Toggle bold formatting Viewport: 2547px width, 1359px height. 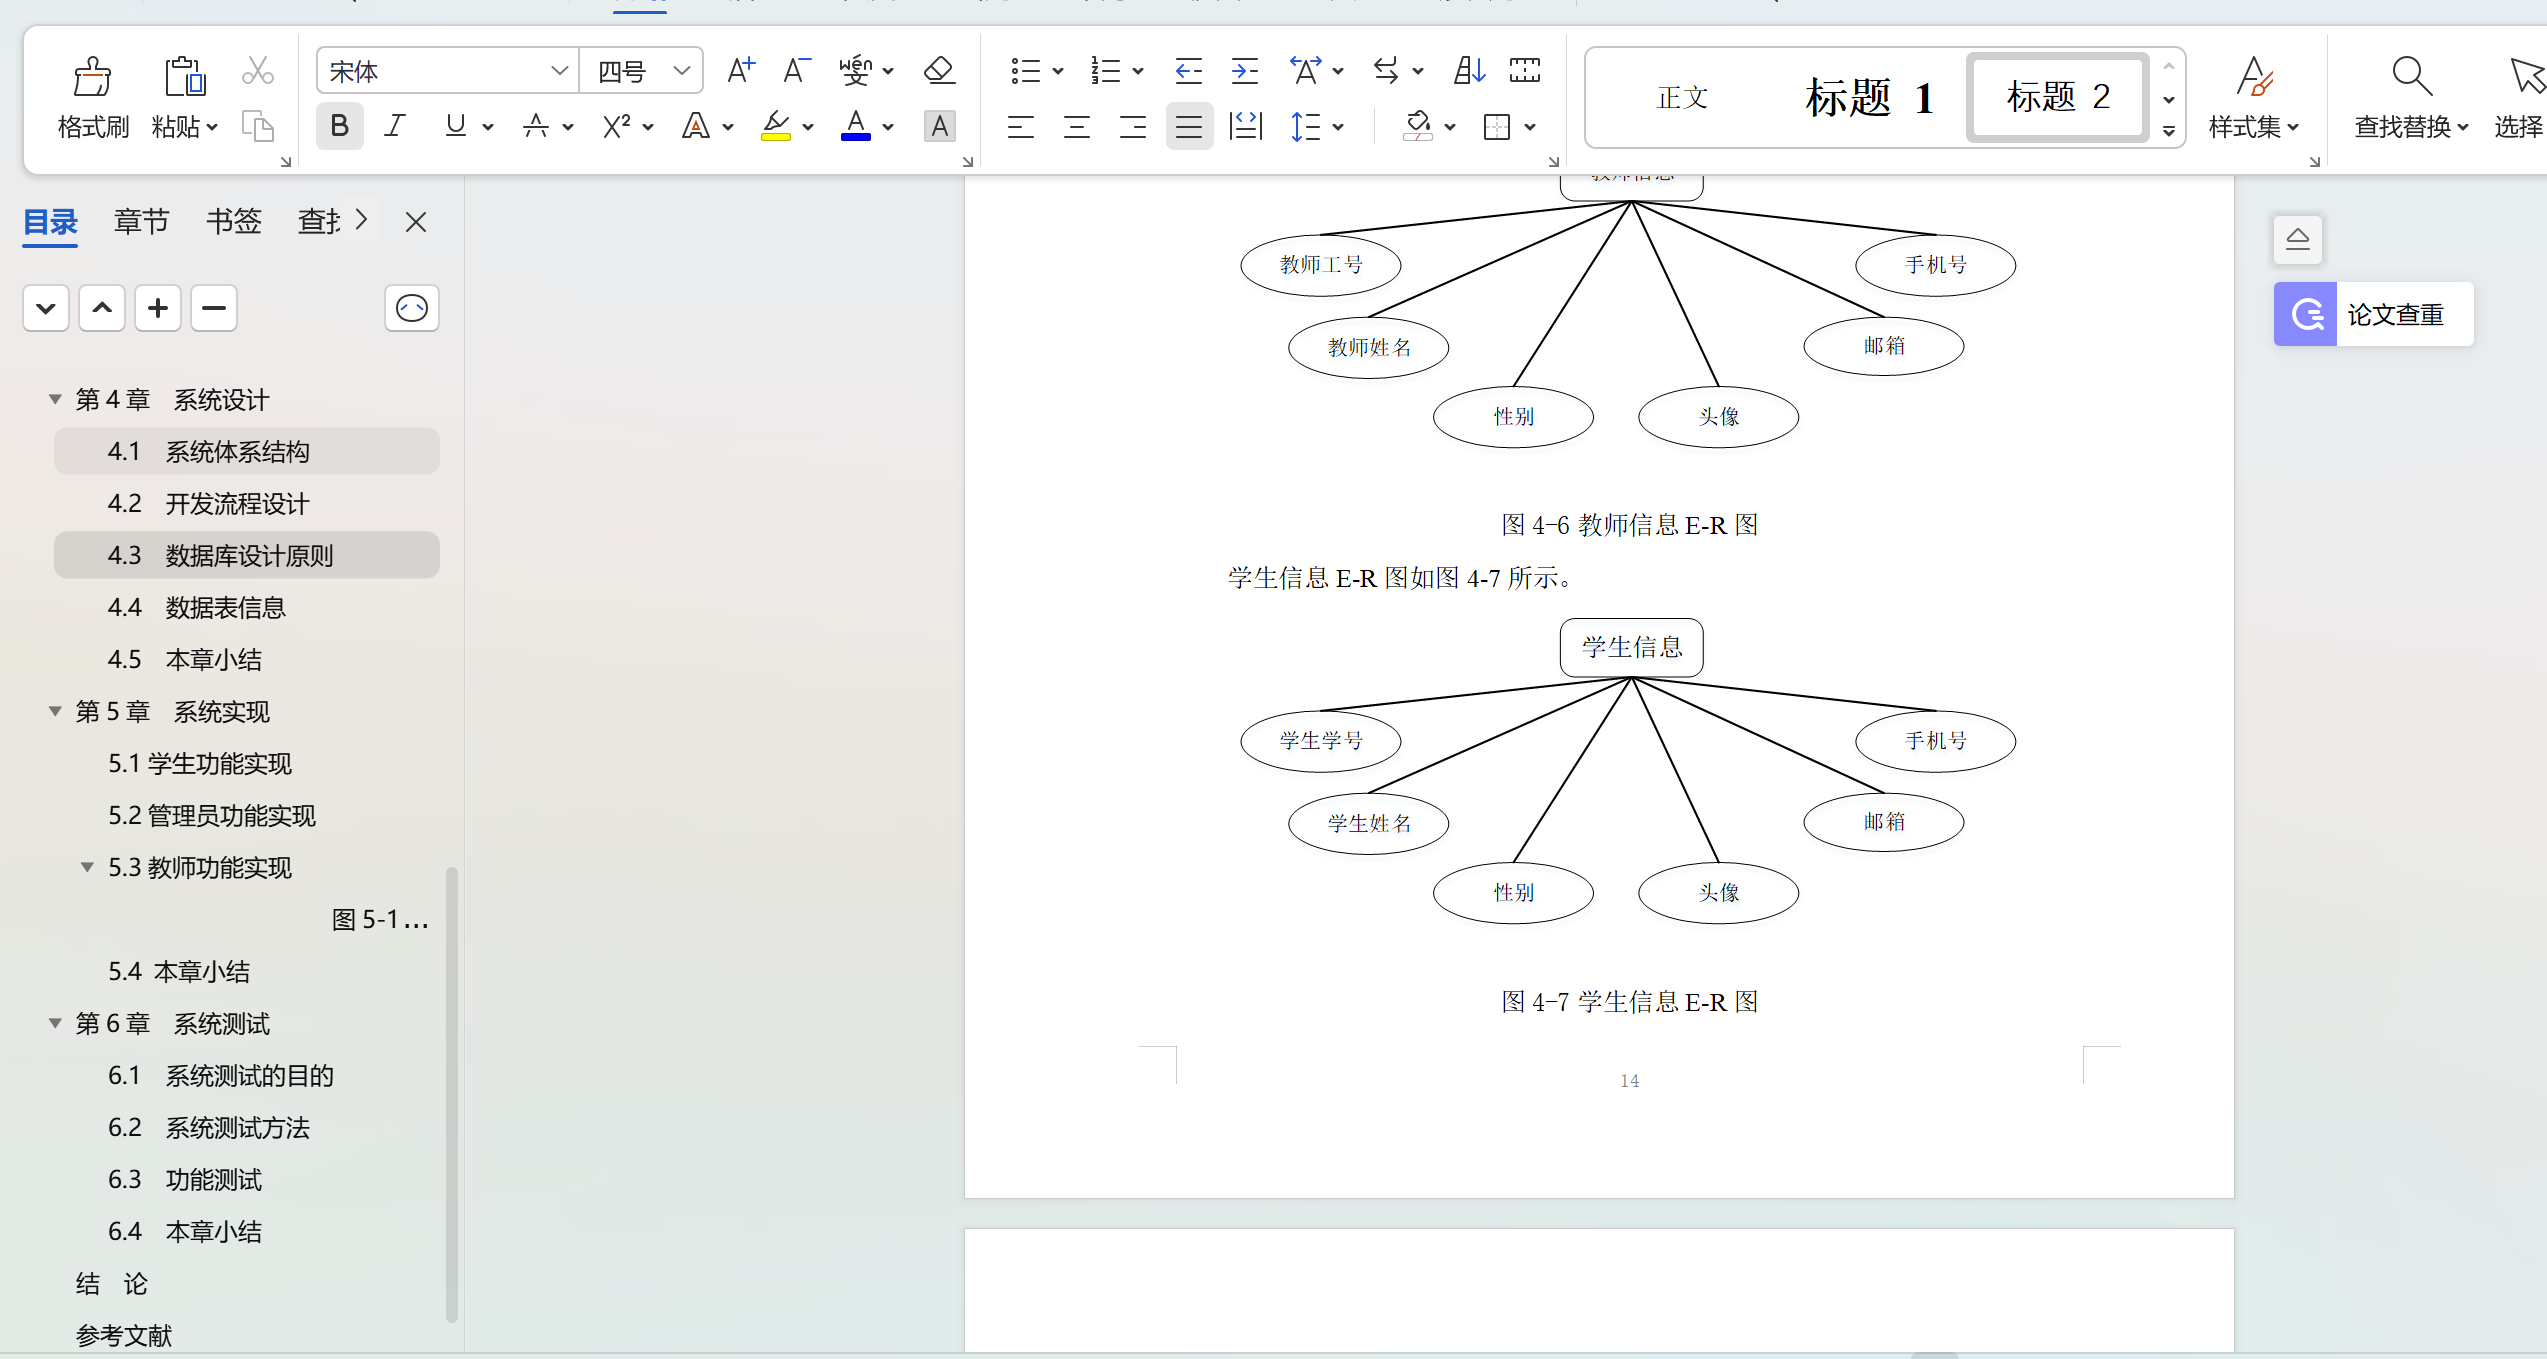coord(339,126)
